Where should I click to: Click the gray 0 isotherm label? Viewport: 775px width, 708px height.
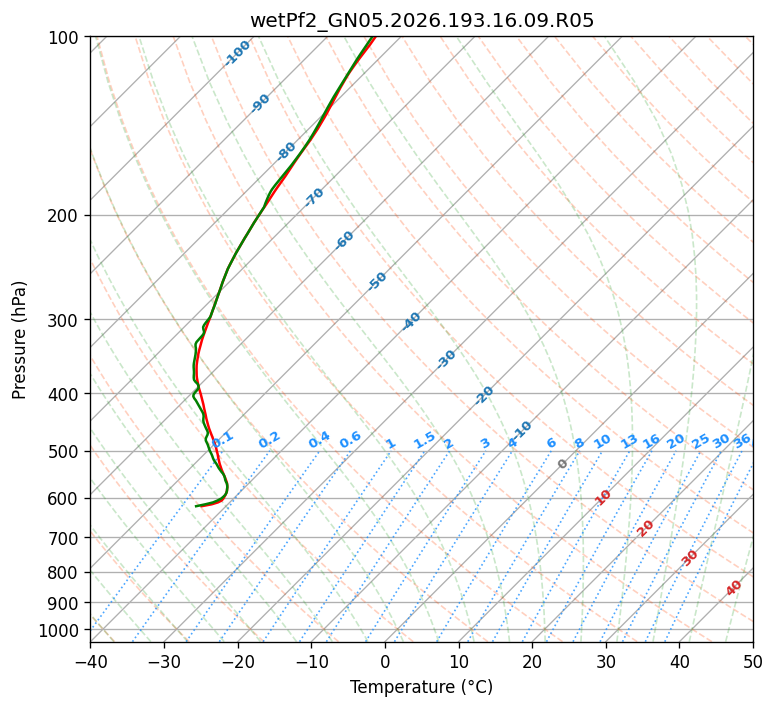(x=562, y=464)
